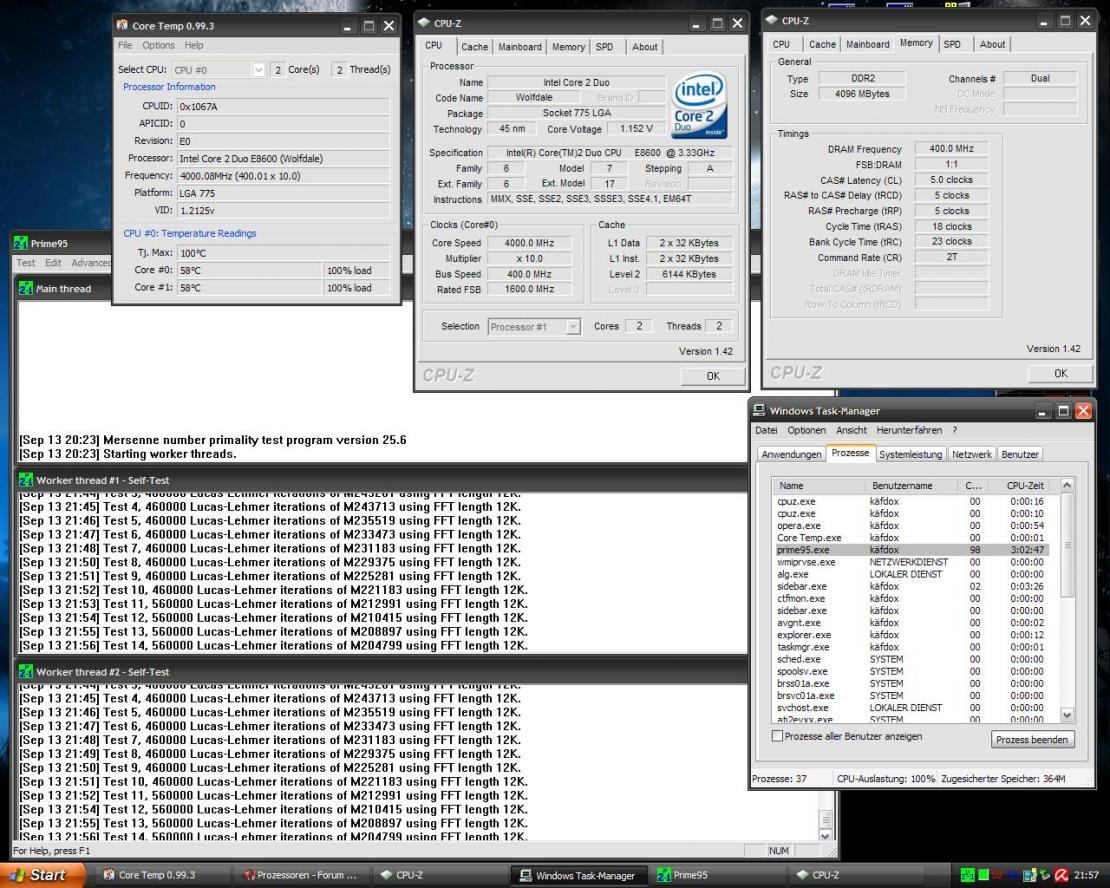Viewport: 1110px width, 888px height.
Task: Click the Task-Manager title bar icon
Action: point(759,410)
